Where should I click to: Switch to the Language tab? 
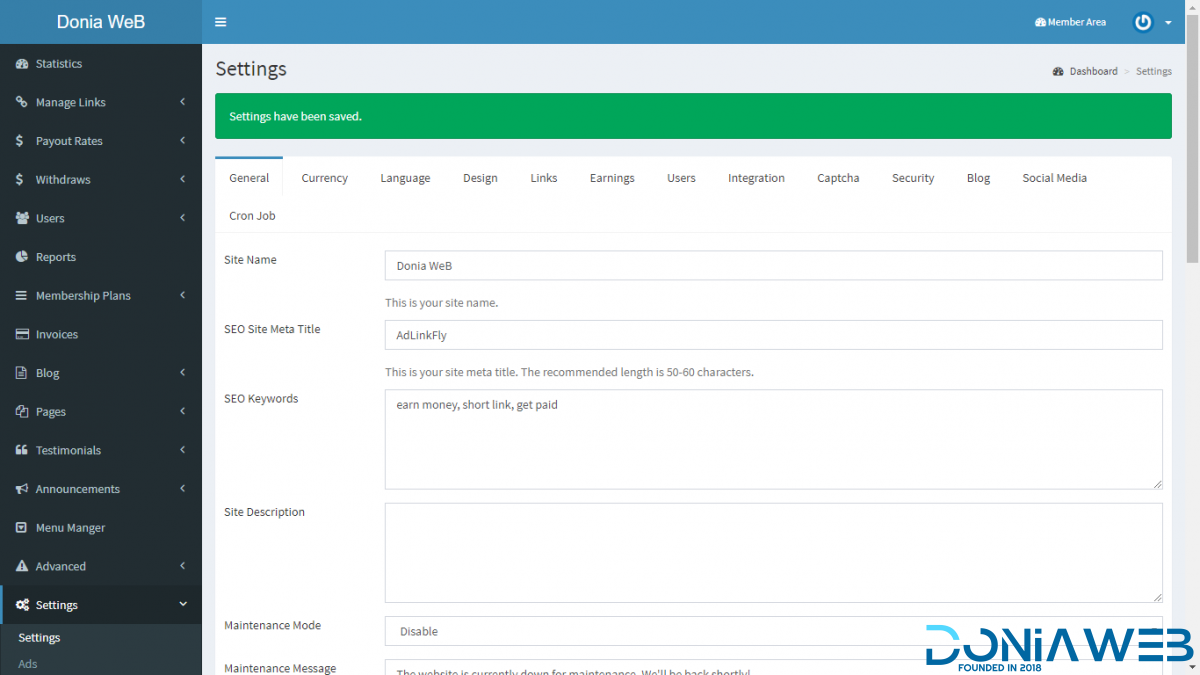pos(405,178)
